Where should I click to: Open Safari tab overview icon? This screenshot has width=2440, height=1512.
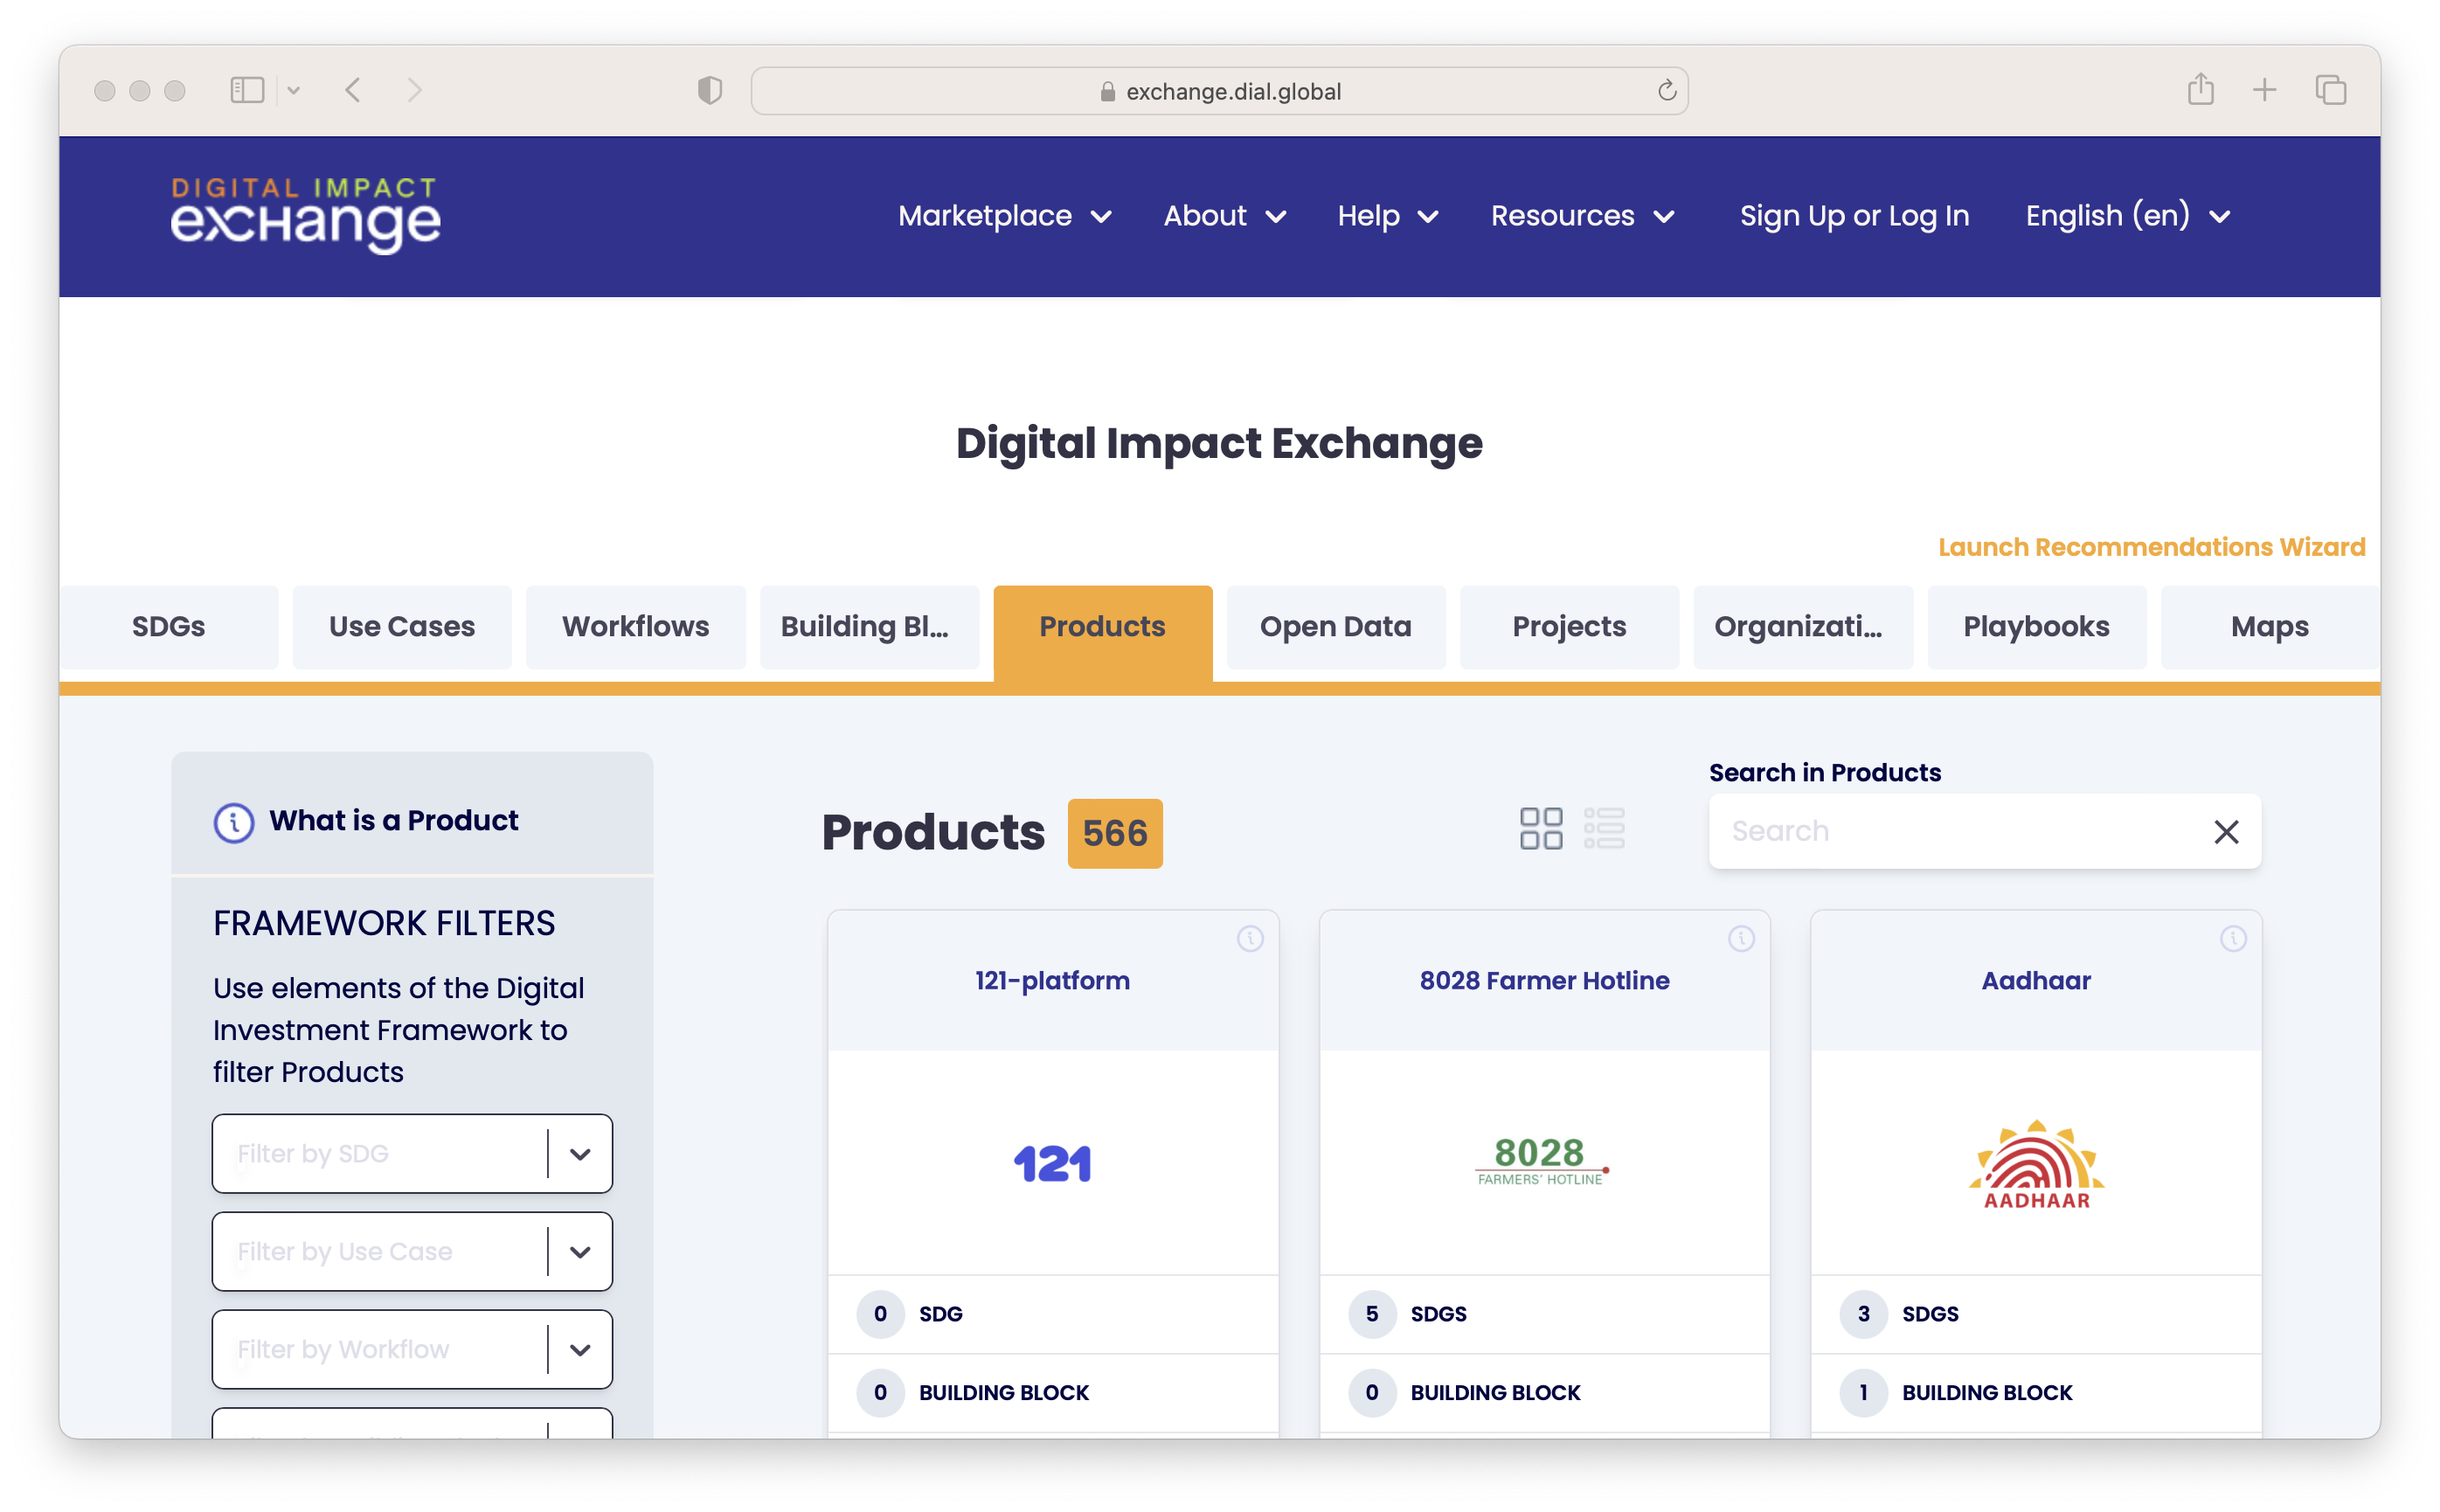pyautogui.click(x=2330, y=90)
